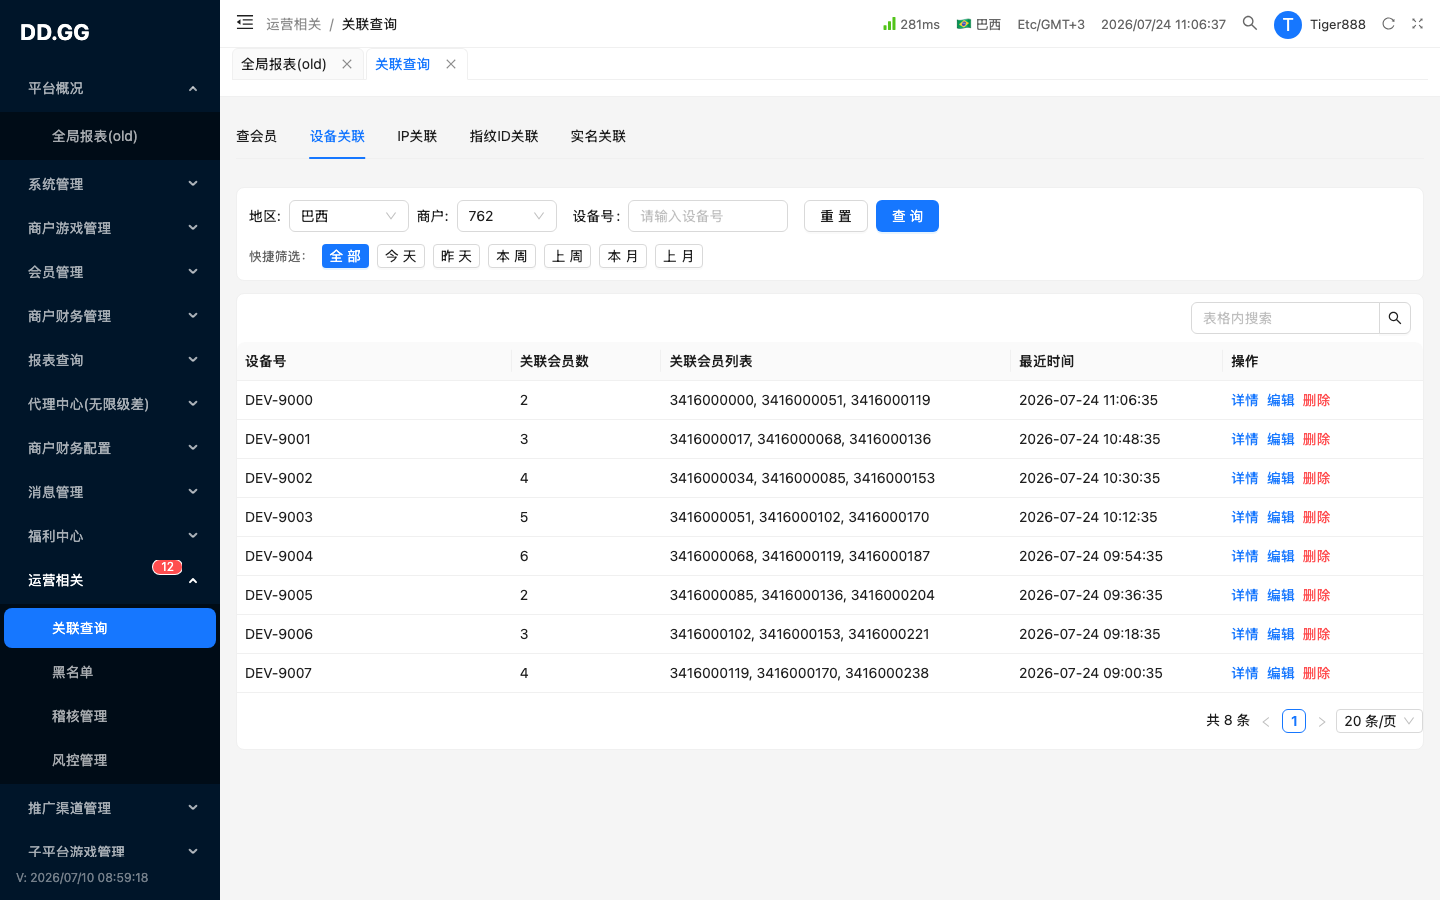Screen dimensions: 1440x900
Task: Close the 关联查询 tab
Action: (x=451, y=64)
